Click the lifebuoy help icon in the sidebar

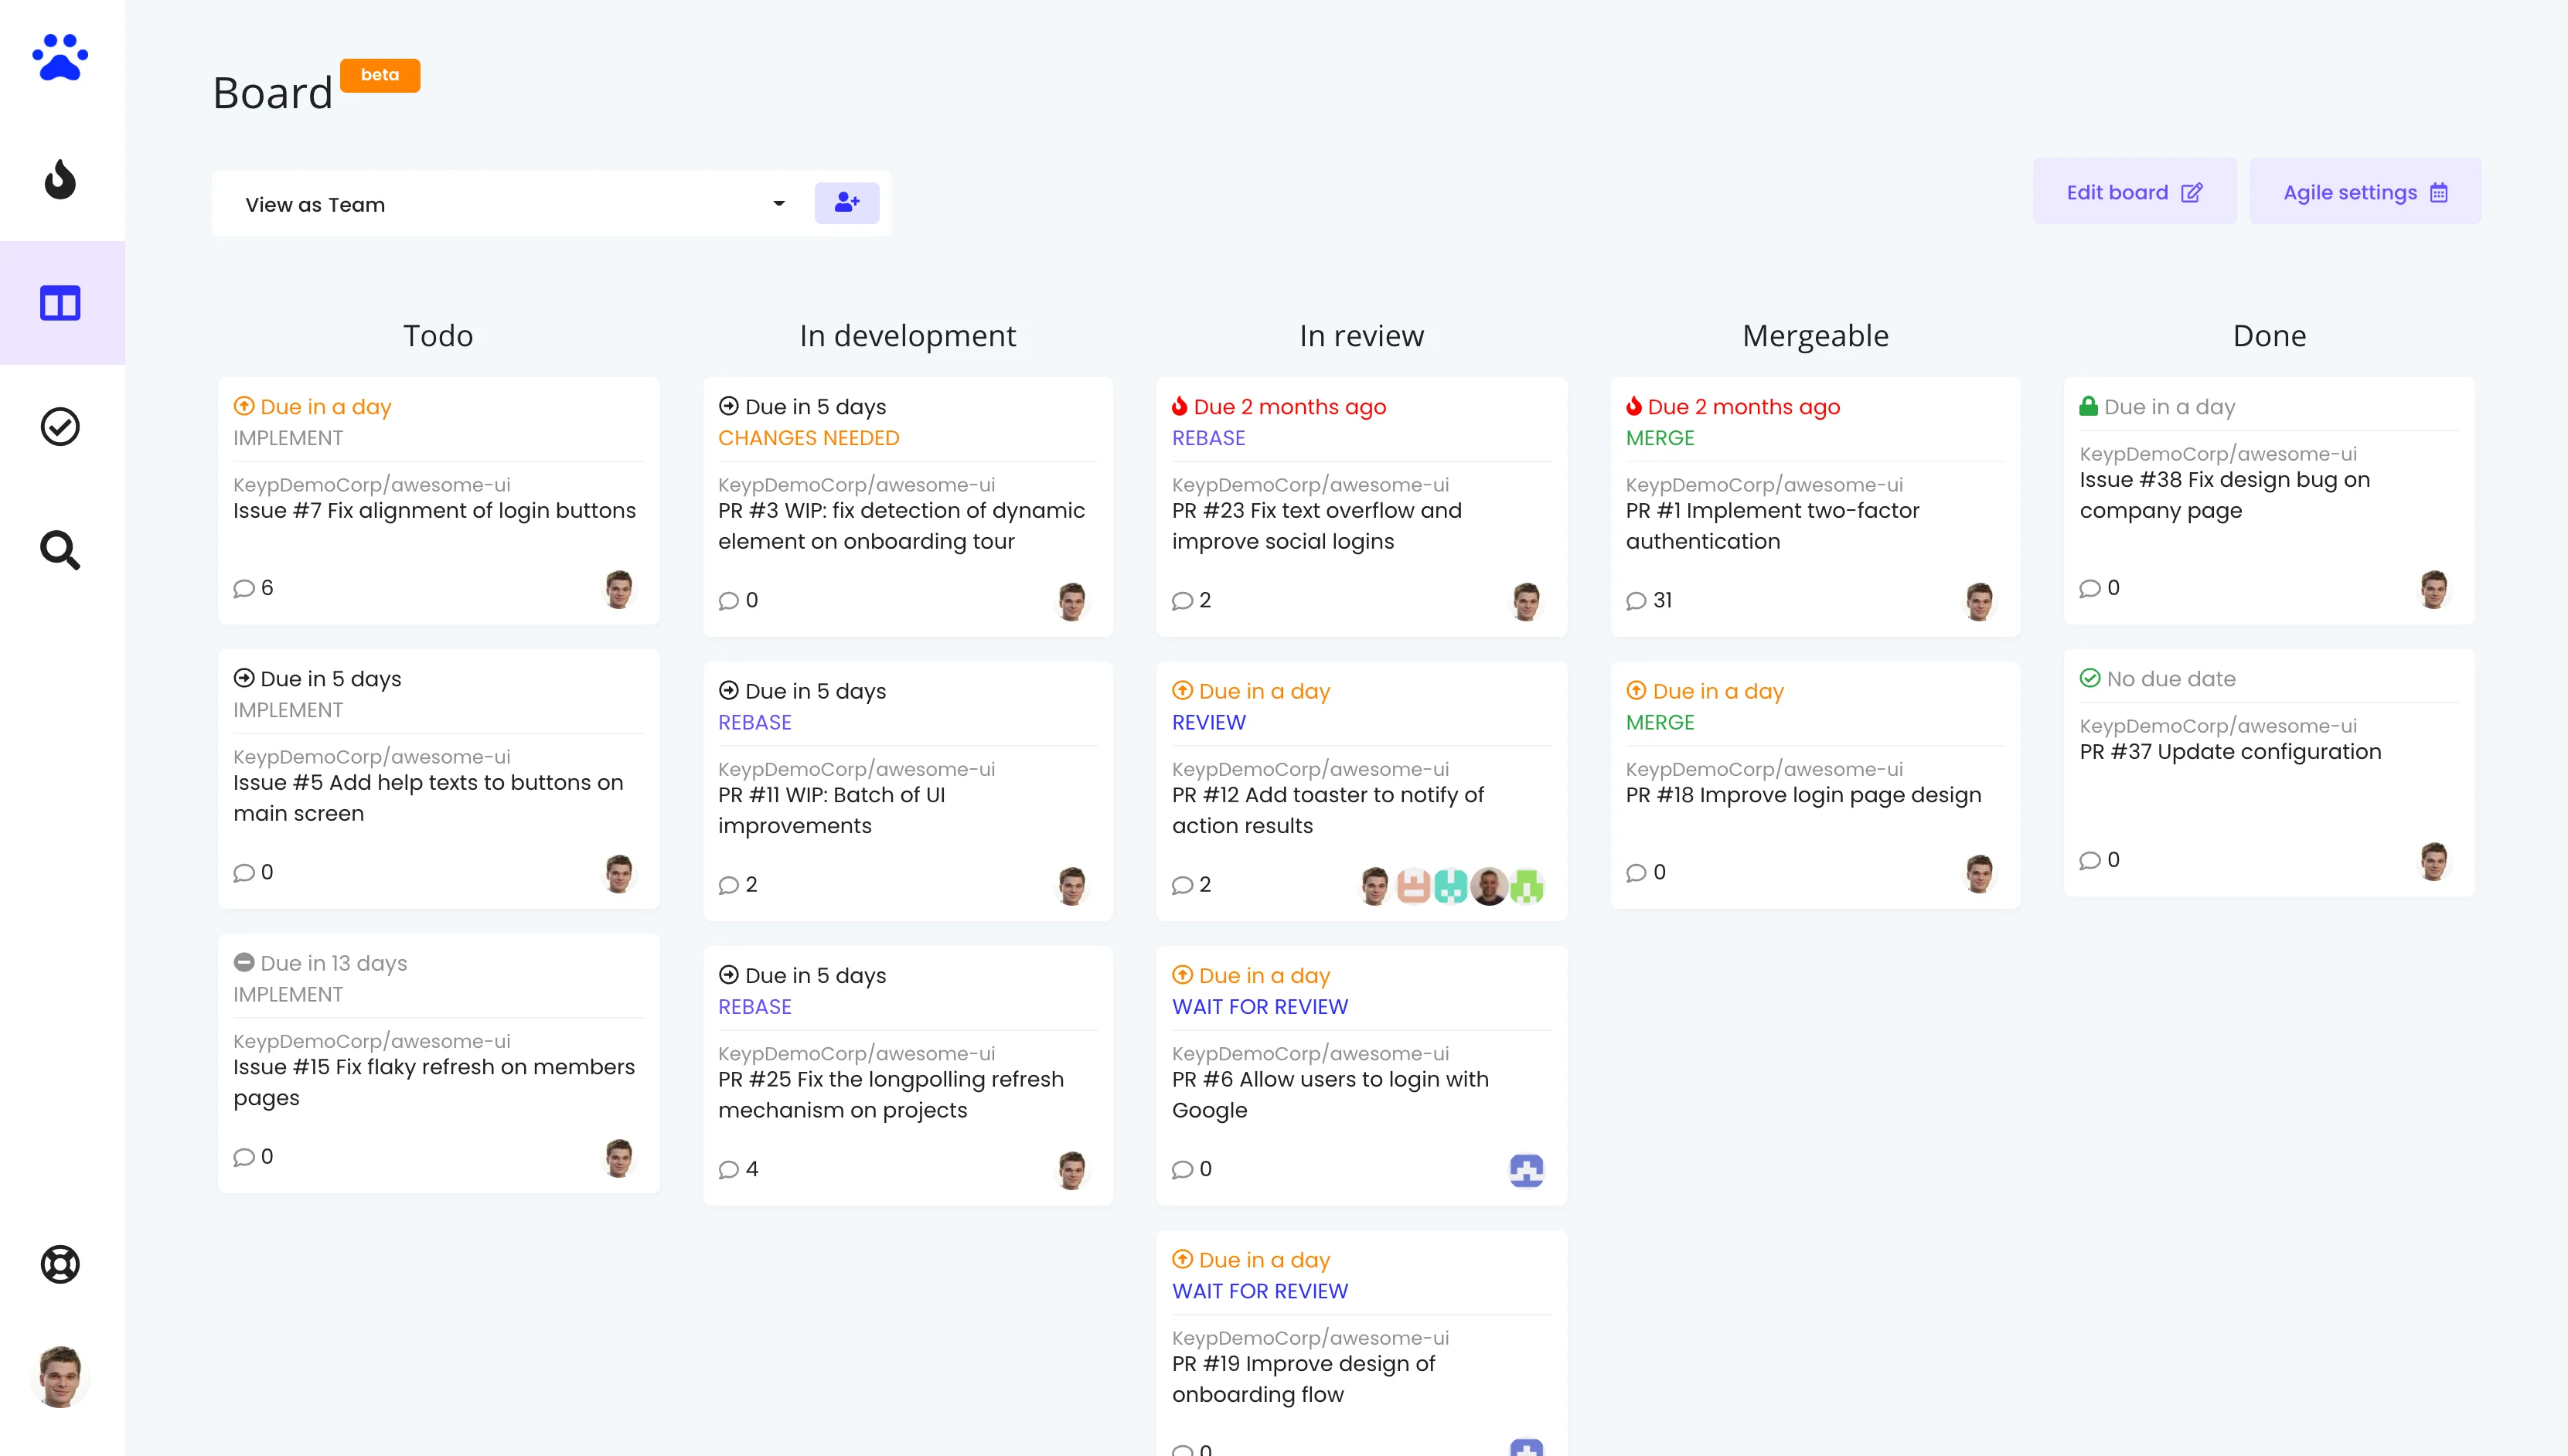[60, 1263]
